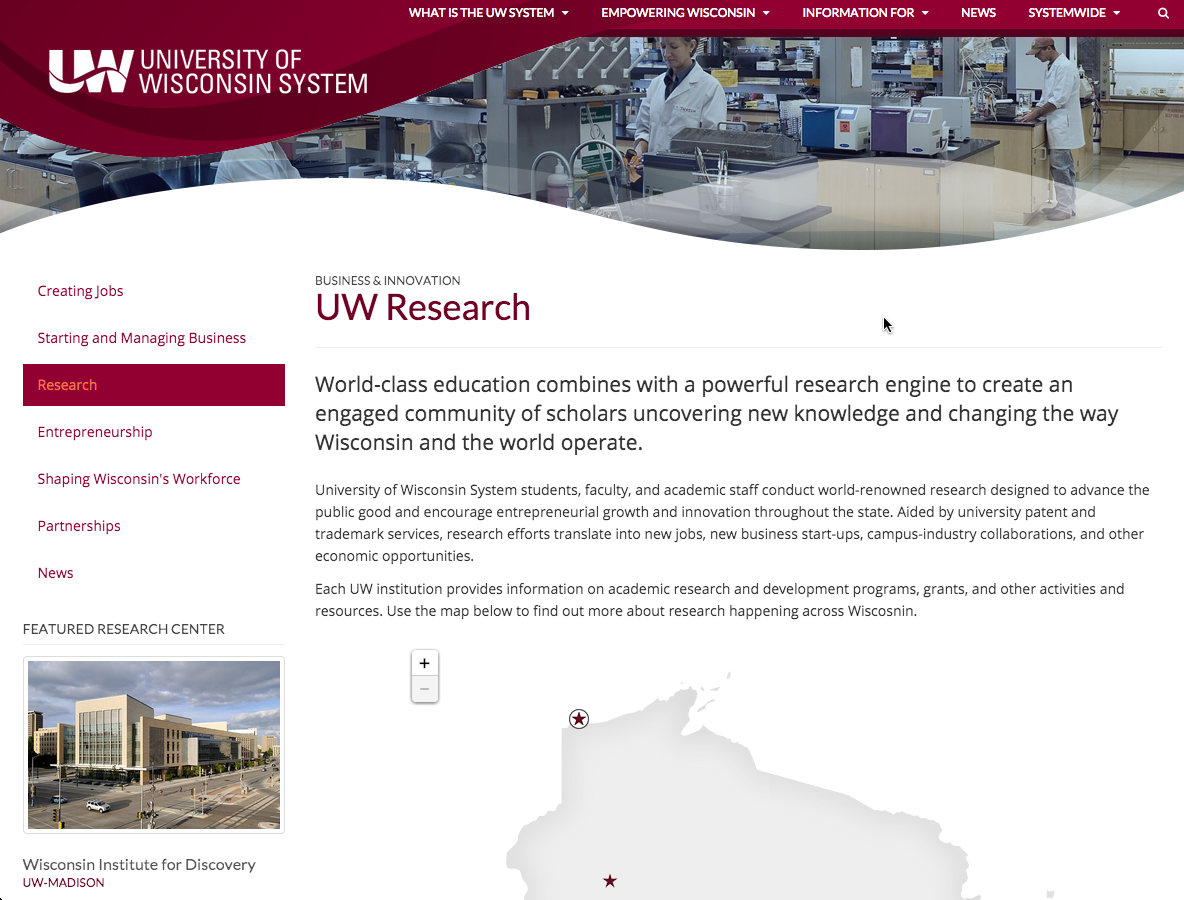Expand the What Is The UW System menu
The image size is (1184, 900).
tap(488, 13)
